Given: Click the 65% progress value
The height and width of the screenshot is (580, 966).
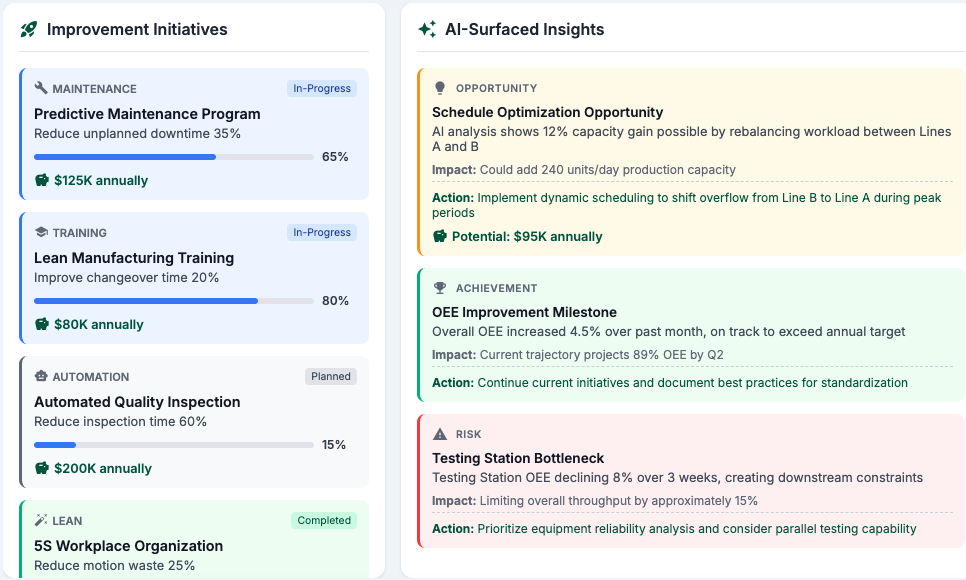Looking at the screenshot, I should 335,157.
